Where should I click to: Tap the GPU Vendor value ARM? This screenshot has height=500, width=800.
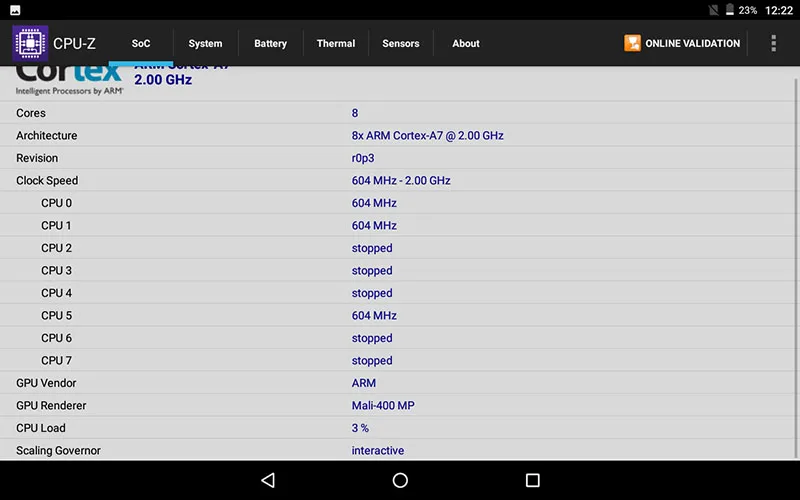[x=363, y=383]
